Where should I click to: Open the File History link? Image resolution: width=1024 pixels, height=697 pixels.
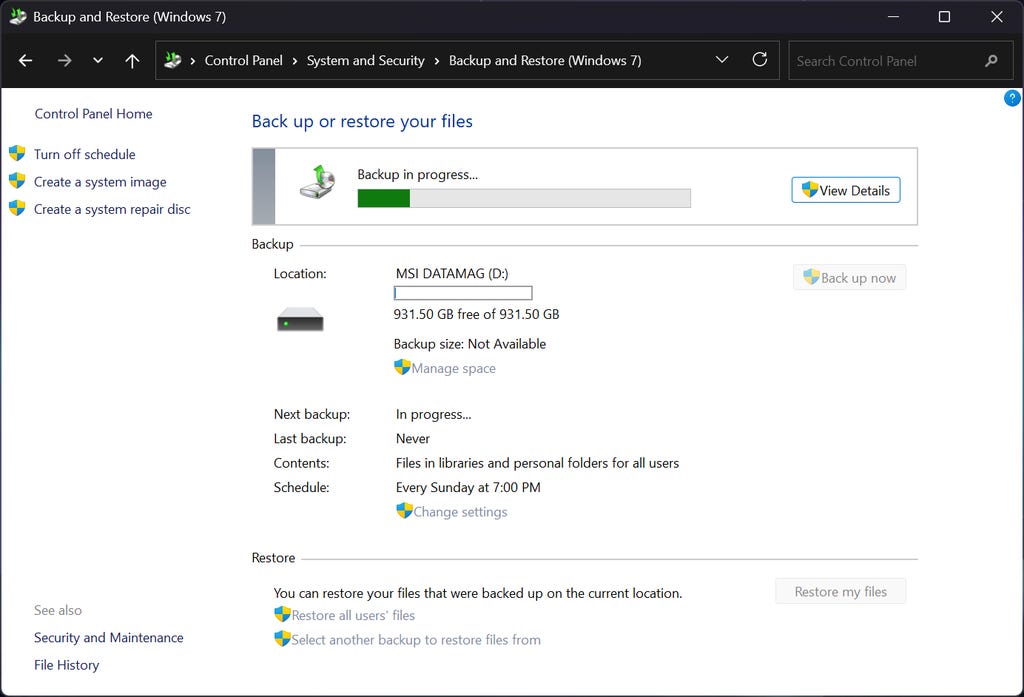click(x=66, y=665)
